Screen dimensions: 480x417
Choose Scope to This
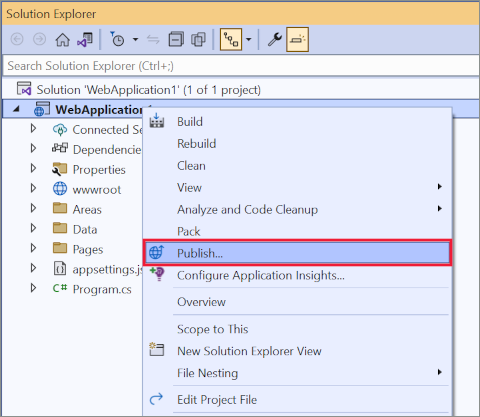tap(298, 329)
